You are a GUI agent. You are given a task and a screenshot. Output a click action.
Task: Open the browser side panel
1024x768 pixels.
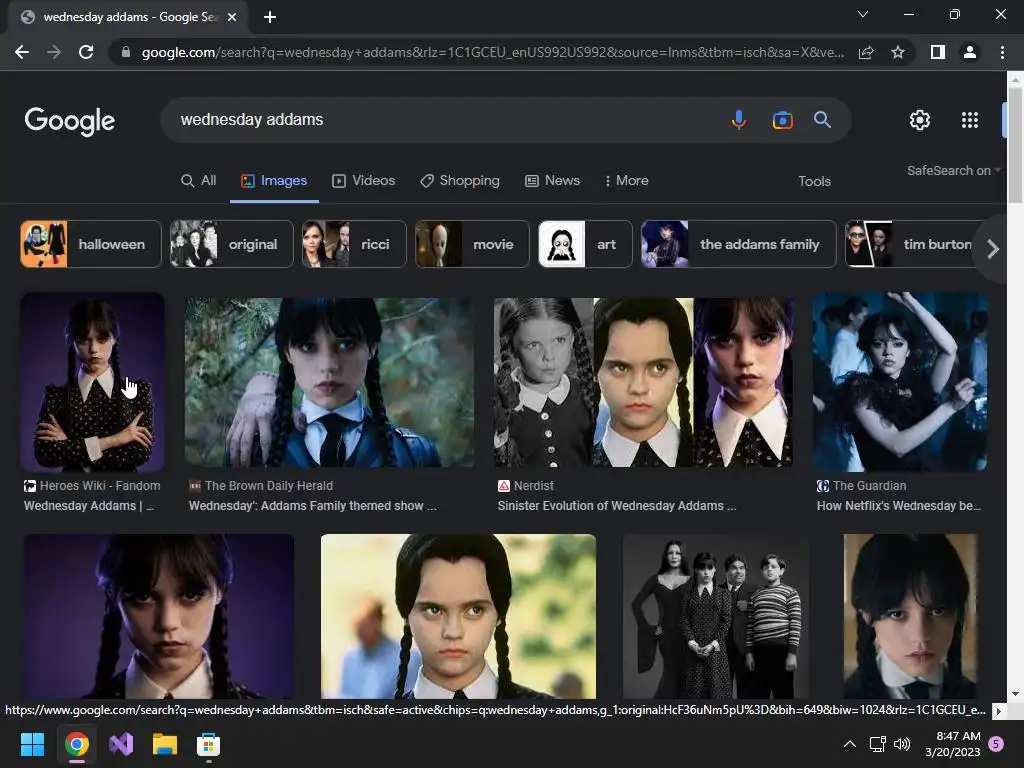(x=938, y=52)
